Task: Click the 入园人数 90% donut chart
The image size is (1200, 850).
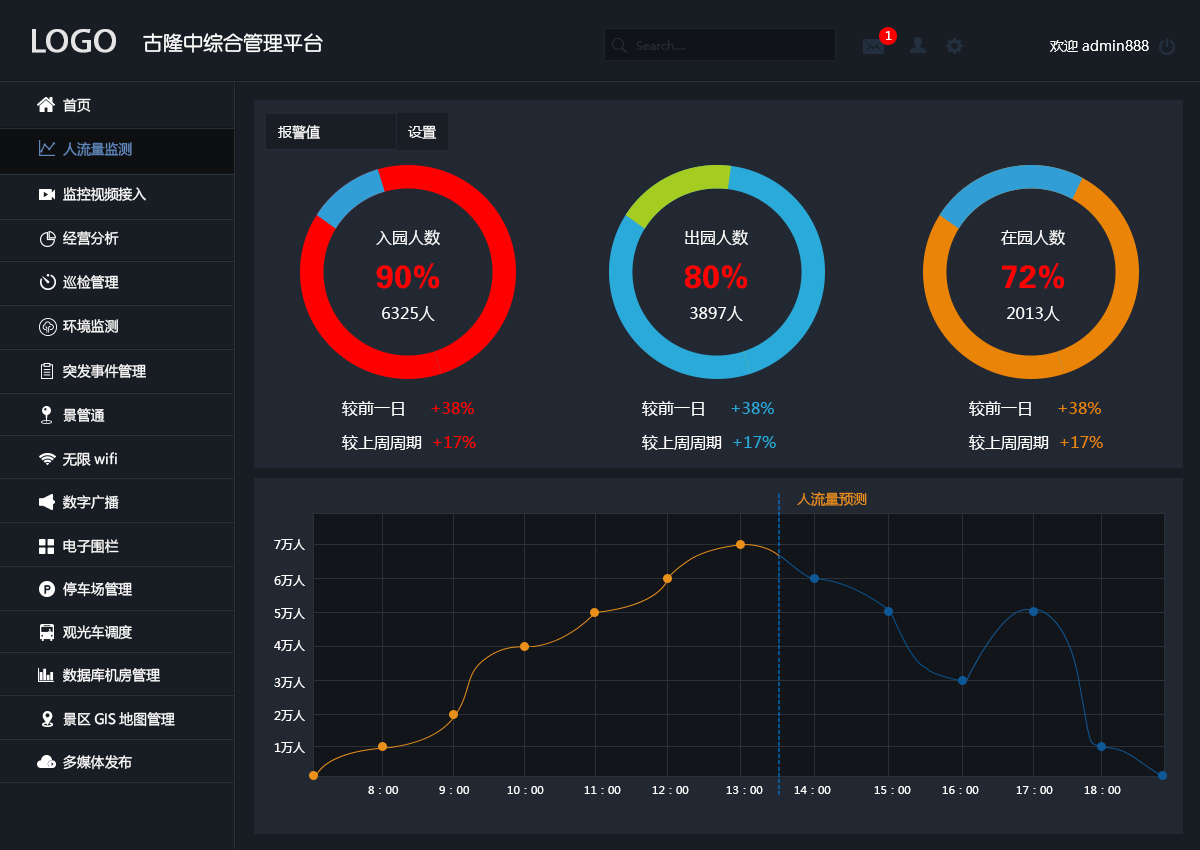Action: [408, 272]
